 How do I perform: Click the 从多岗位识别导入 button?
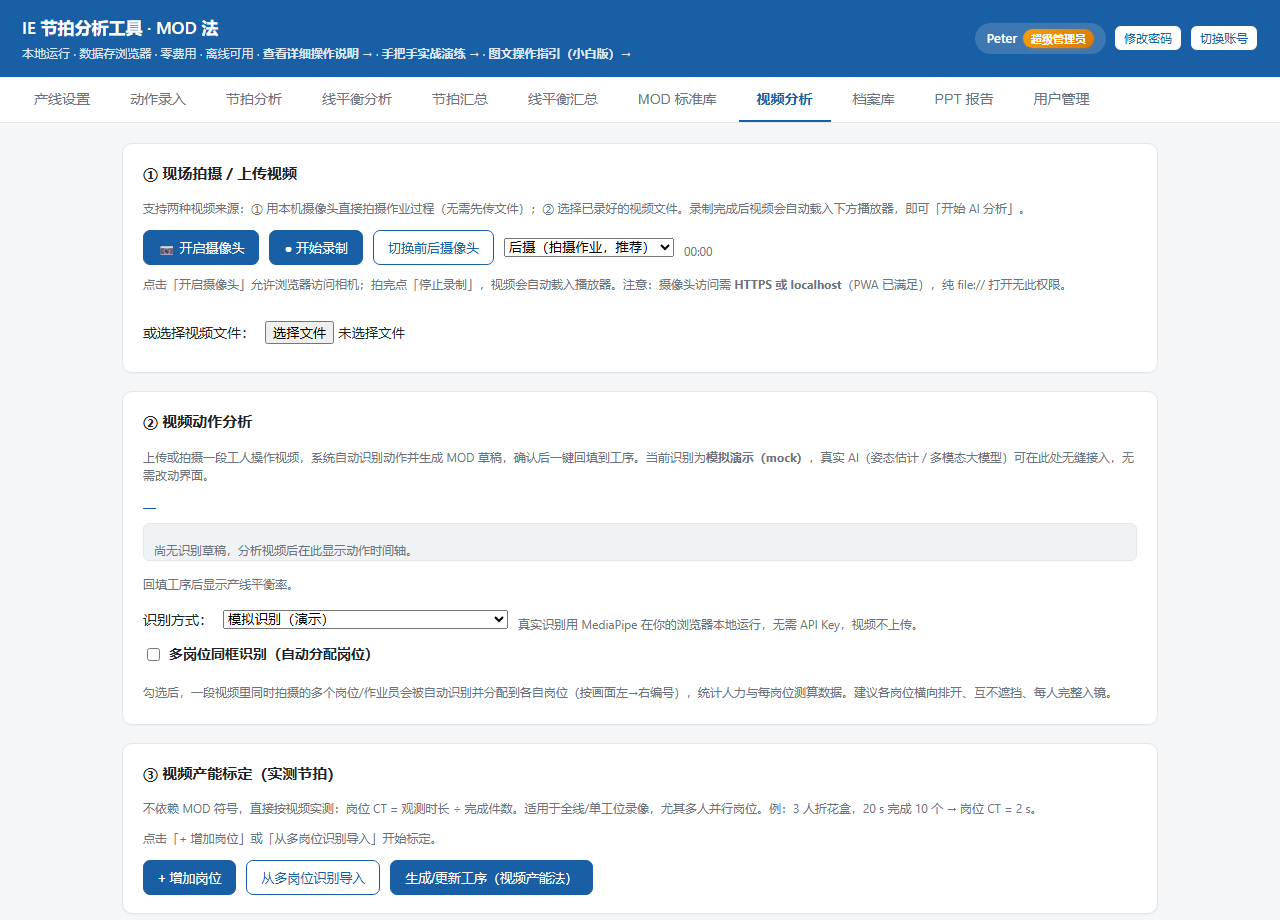click(x=313, y=878)
